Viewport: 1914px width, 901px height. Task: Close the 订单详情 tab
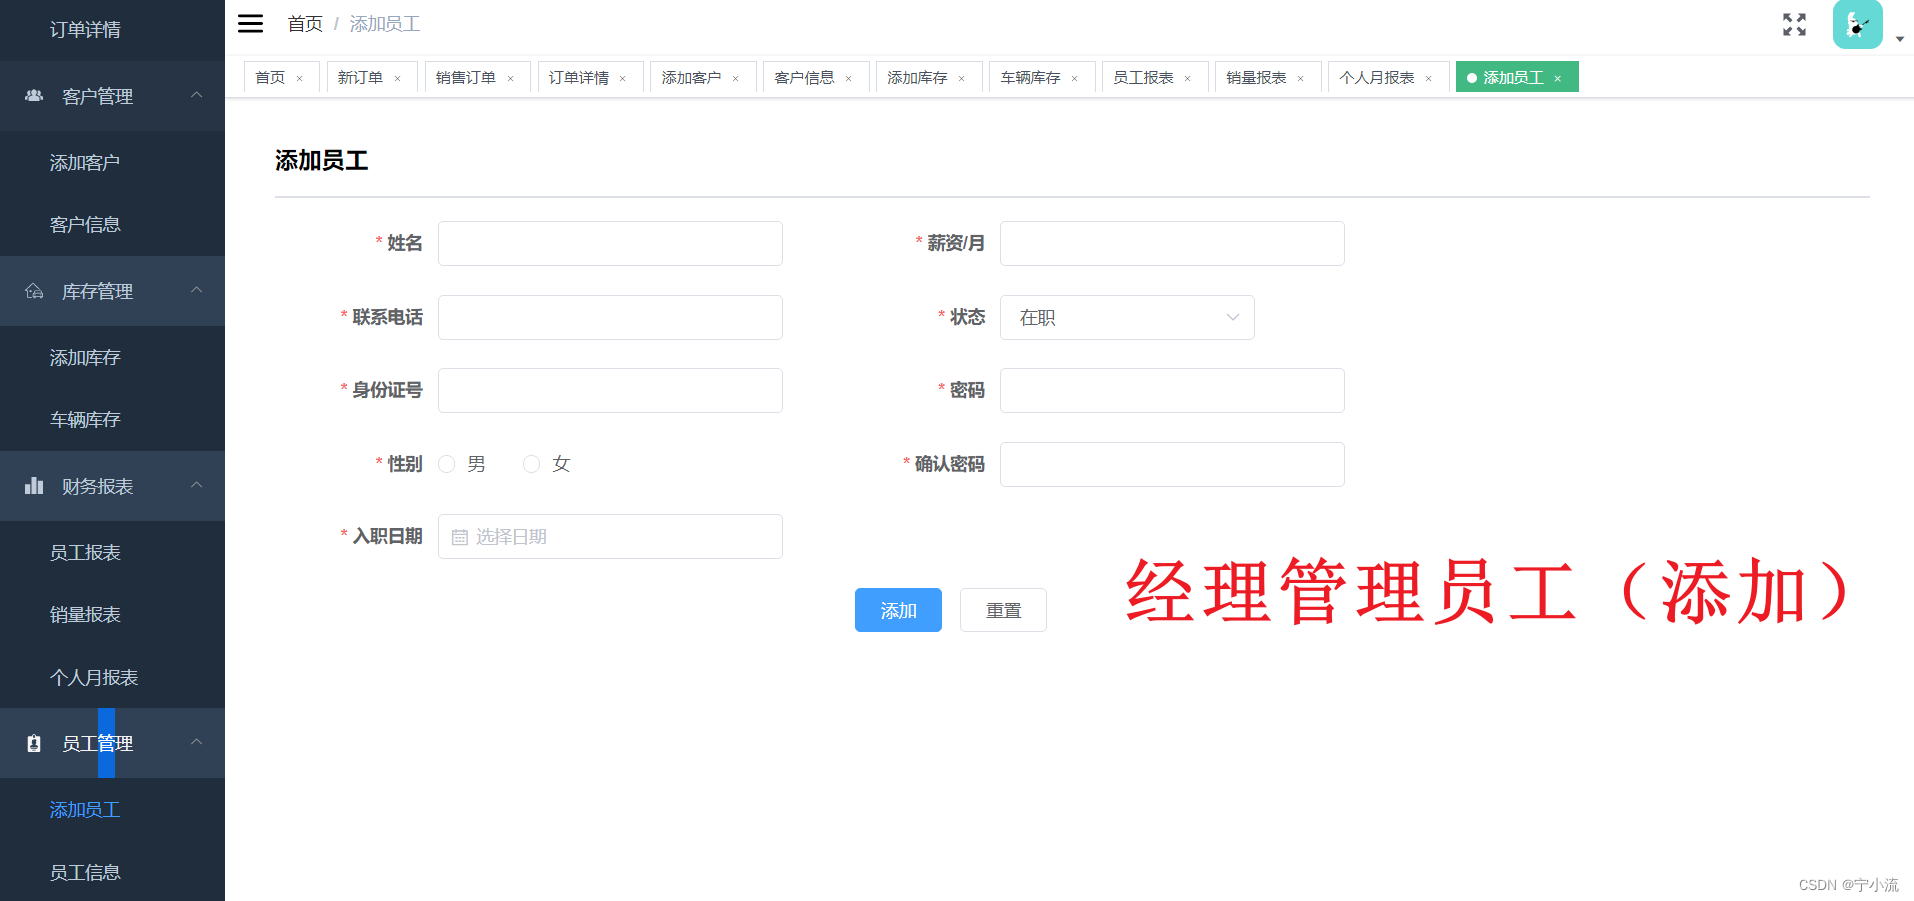pyautogui.click(x=622, y=78)
